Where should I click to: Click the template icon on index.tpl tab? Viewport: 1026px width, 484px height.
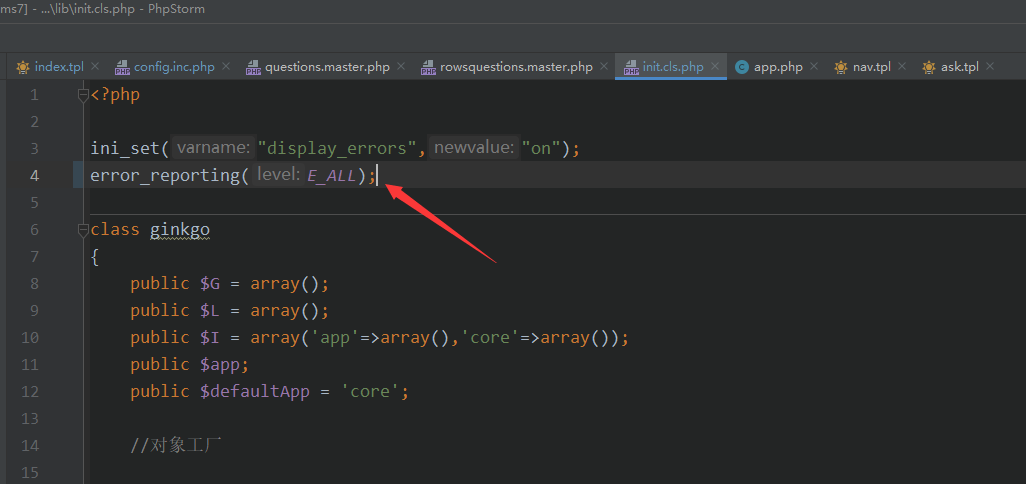point(22,67)
